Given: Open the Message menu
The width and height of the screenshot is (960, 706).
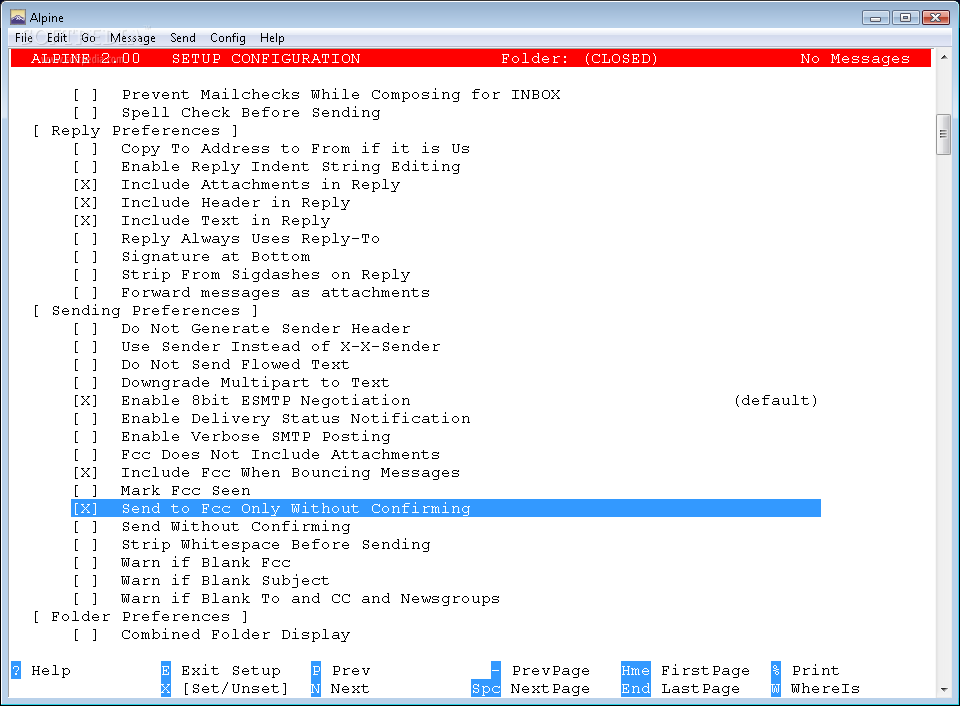Looking at the screenshot, I should (x=133, y=38).
